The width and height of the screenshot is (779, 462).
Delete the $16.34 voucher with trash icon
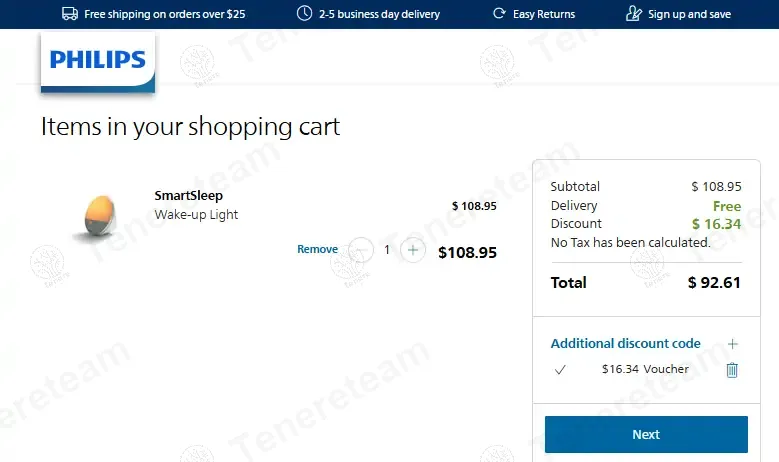coord(732,370)
